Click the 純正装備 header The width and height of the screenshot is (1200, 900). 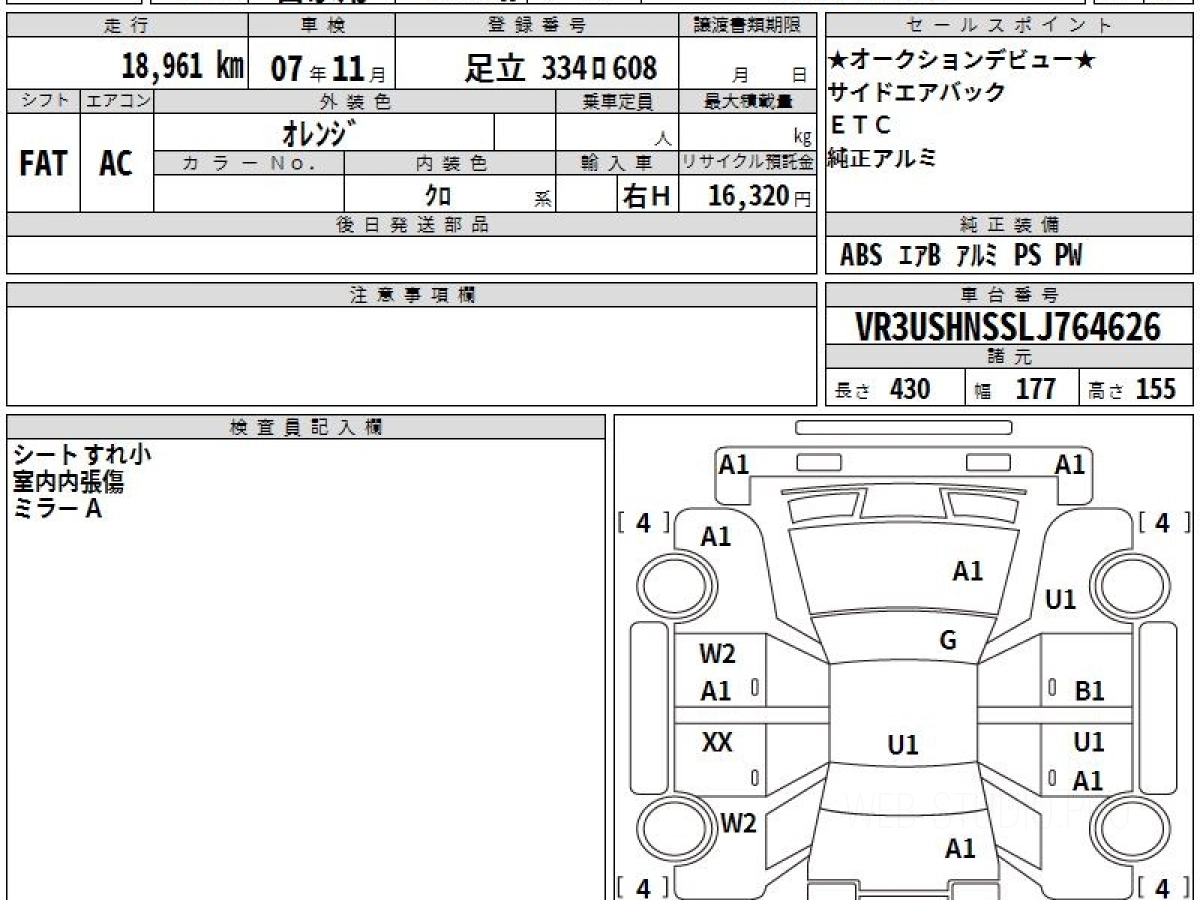pos(1009,224)
